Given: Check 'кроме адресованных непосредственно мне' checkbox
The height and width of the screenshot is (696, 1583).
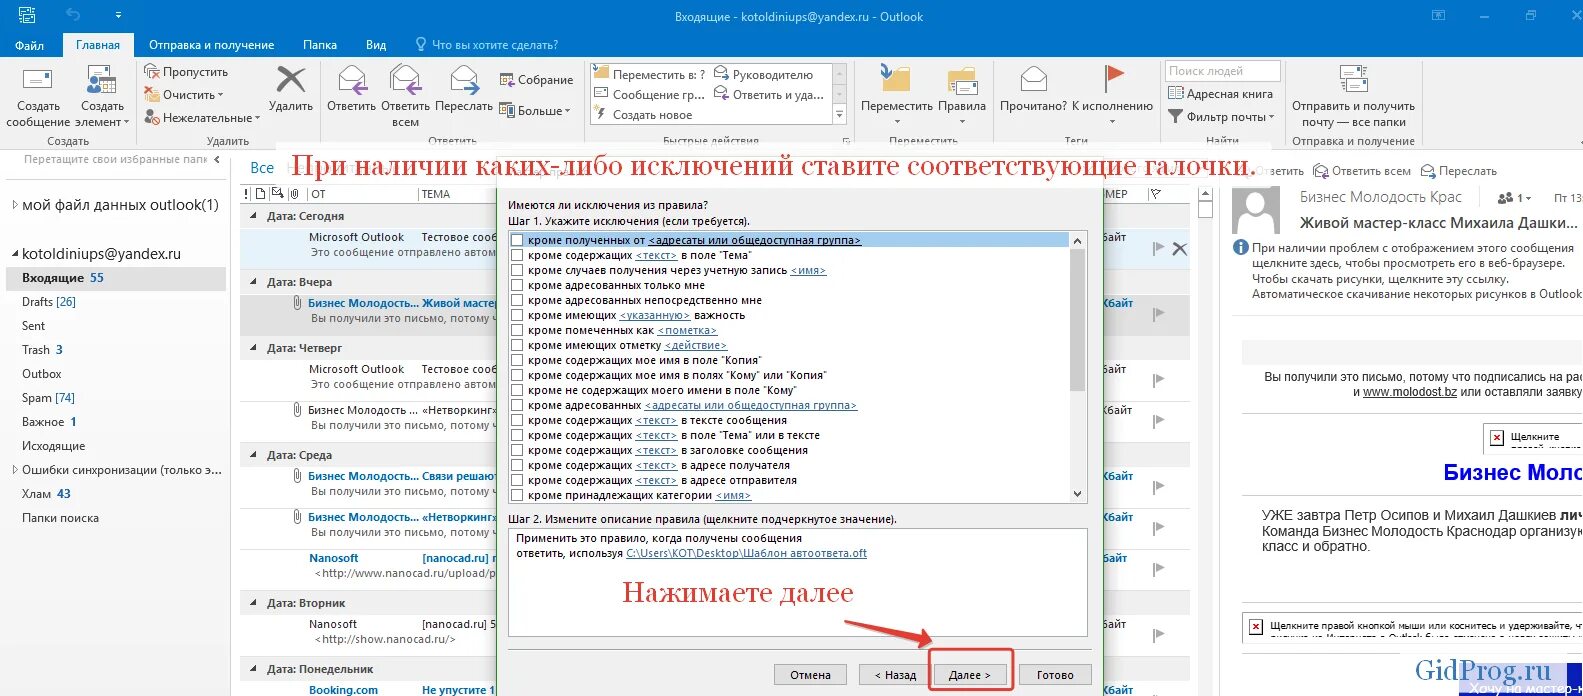Looking at the screenshot, I should coord(517,300).
